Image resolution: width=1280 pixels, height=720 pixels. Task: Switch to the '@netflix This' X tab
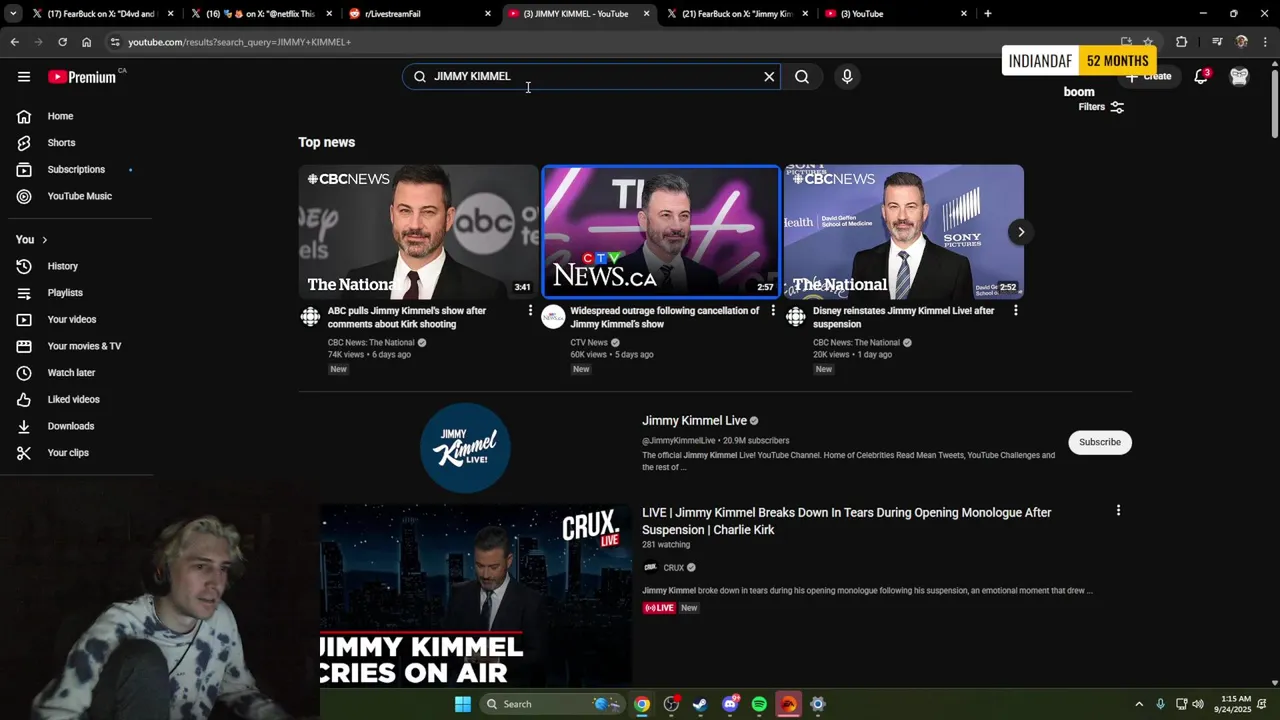[x=262, y=14]
